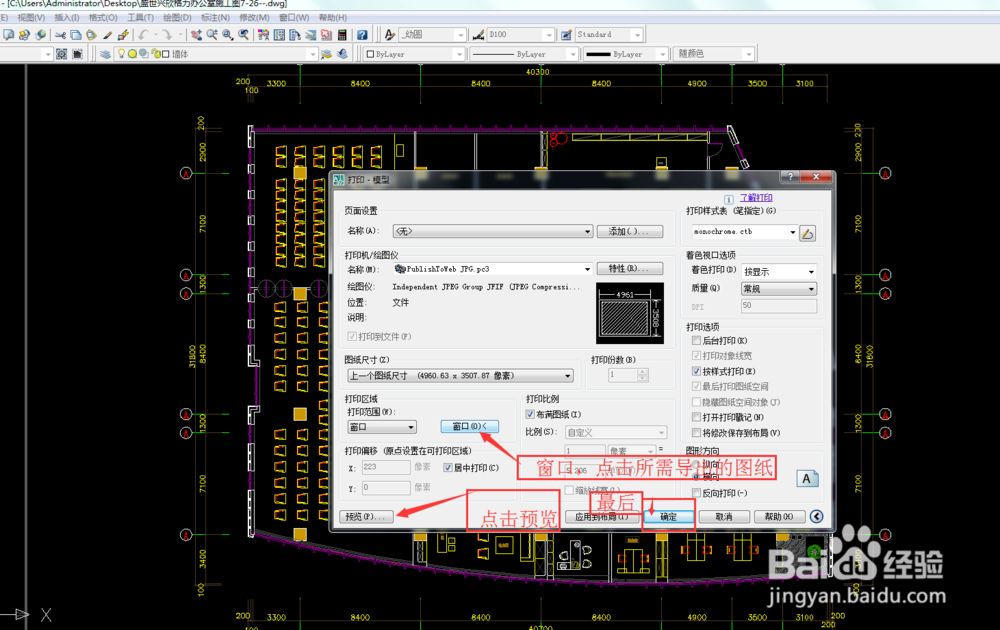Click the Paste icon in toolbar
The image size is (1000, 630).
[91, 34]
